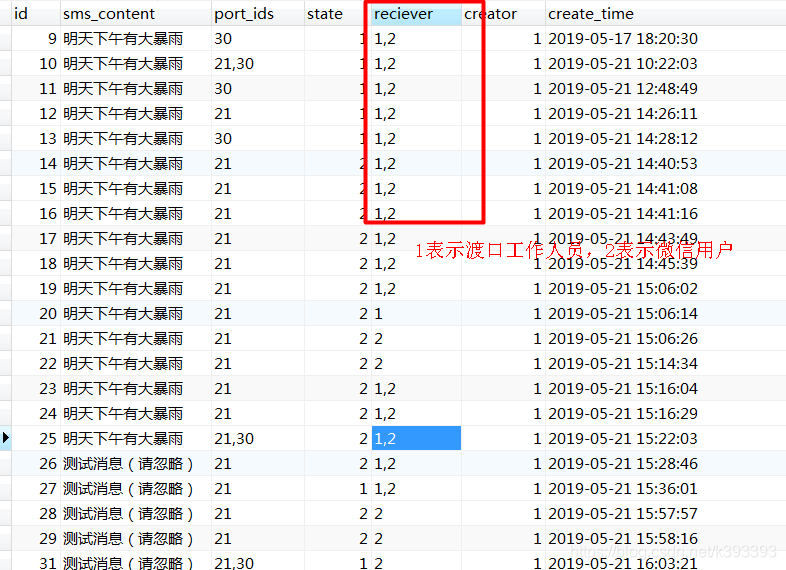Click the row indicator arrow beside id 25
The width and height of the screenshot is (786, 570).
pos(6,438)
